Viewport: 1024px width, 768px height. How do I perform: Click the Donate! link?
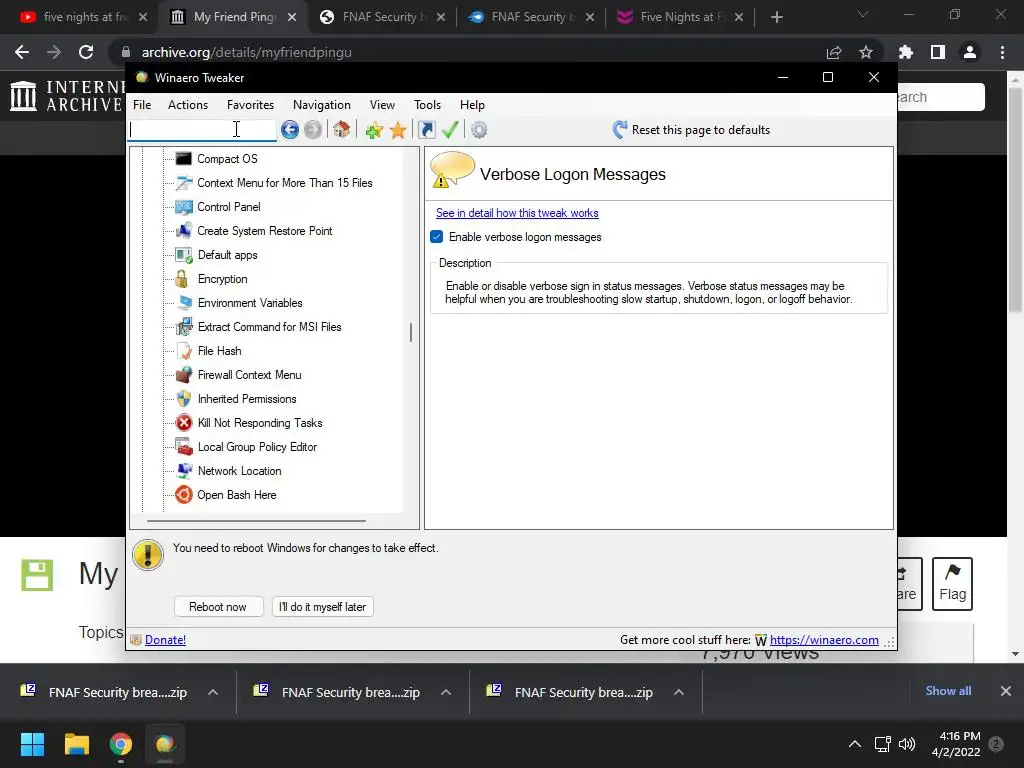coord(165,640)
